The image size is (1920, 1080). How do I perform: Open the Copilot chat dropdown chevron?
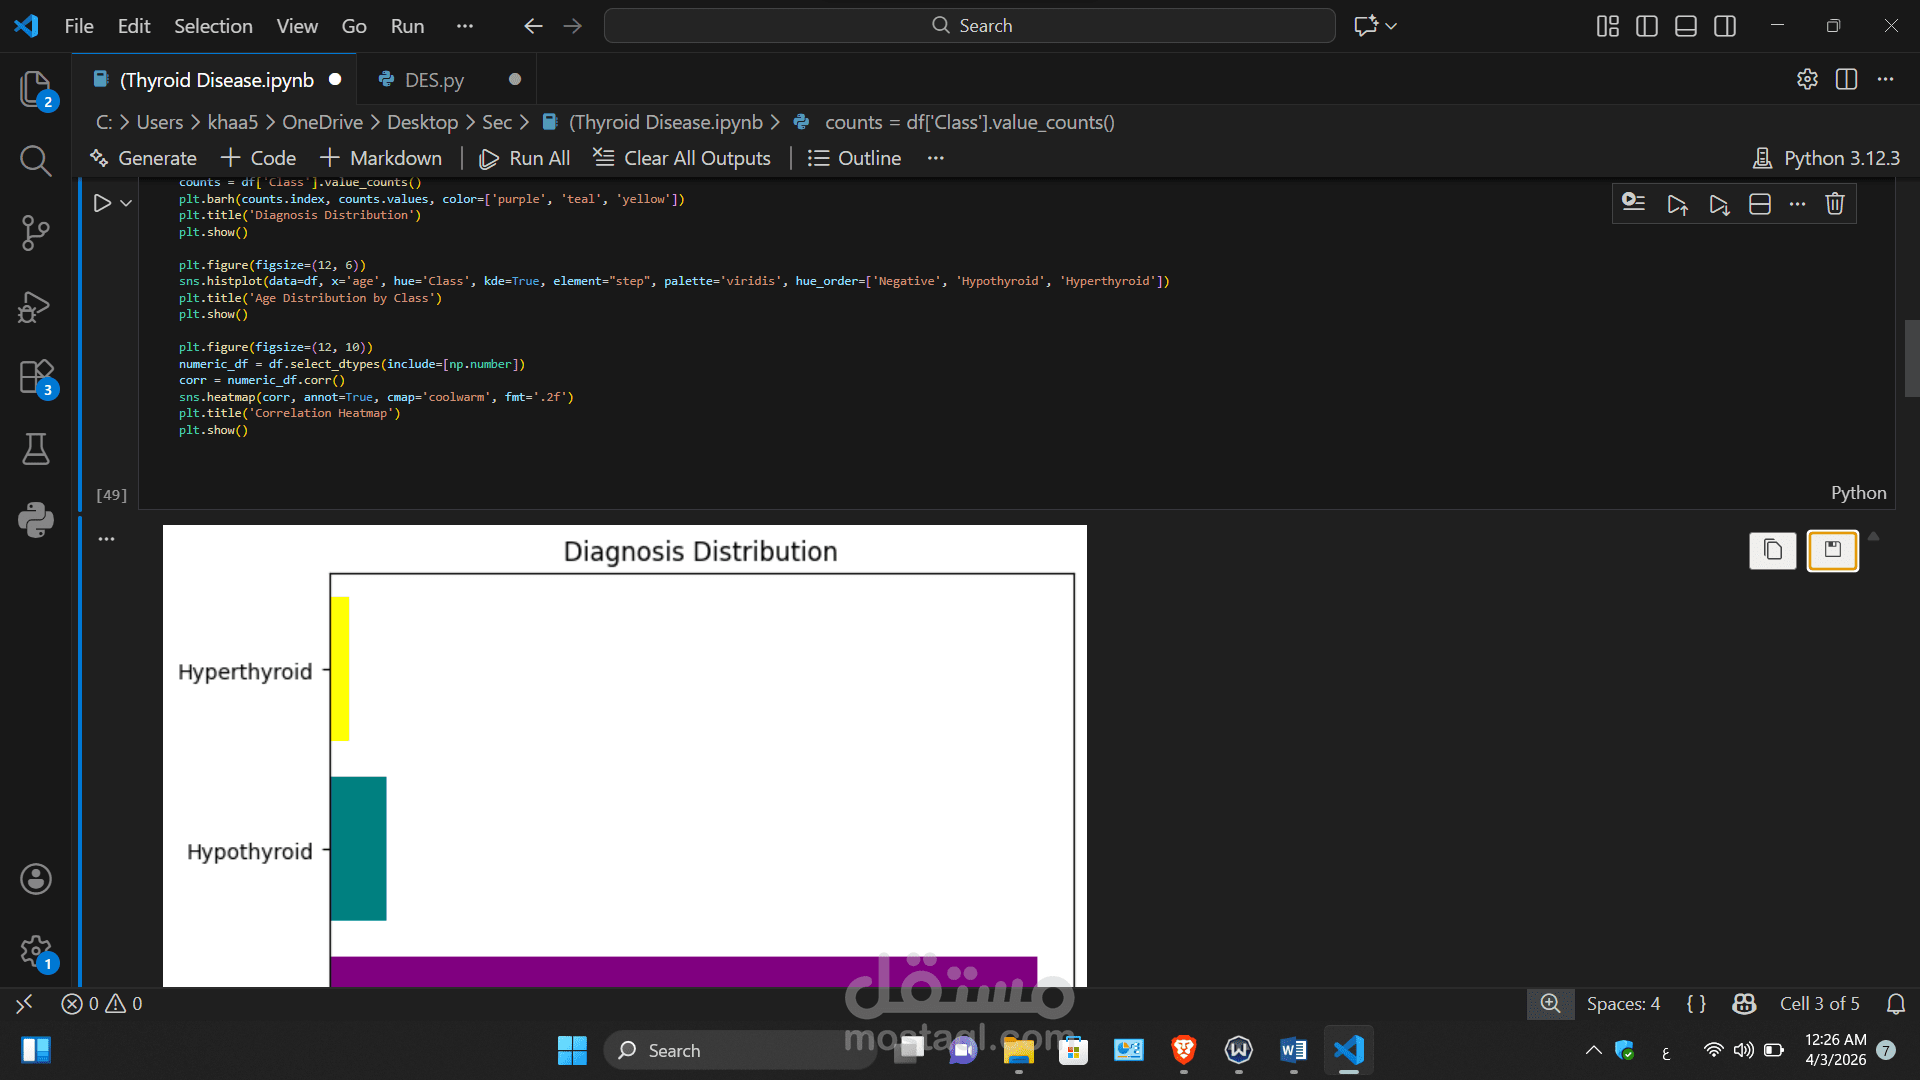tap(1391, 26)
